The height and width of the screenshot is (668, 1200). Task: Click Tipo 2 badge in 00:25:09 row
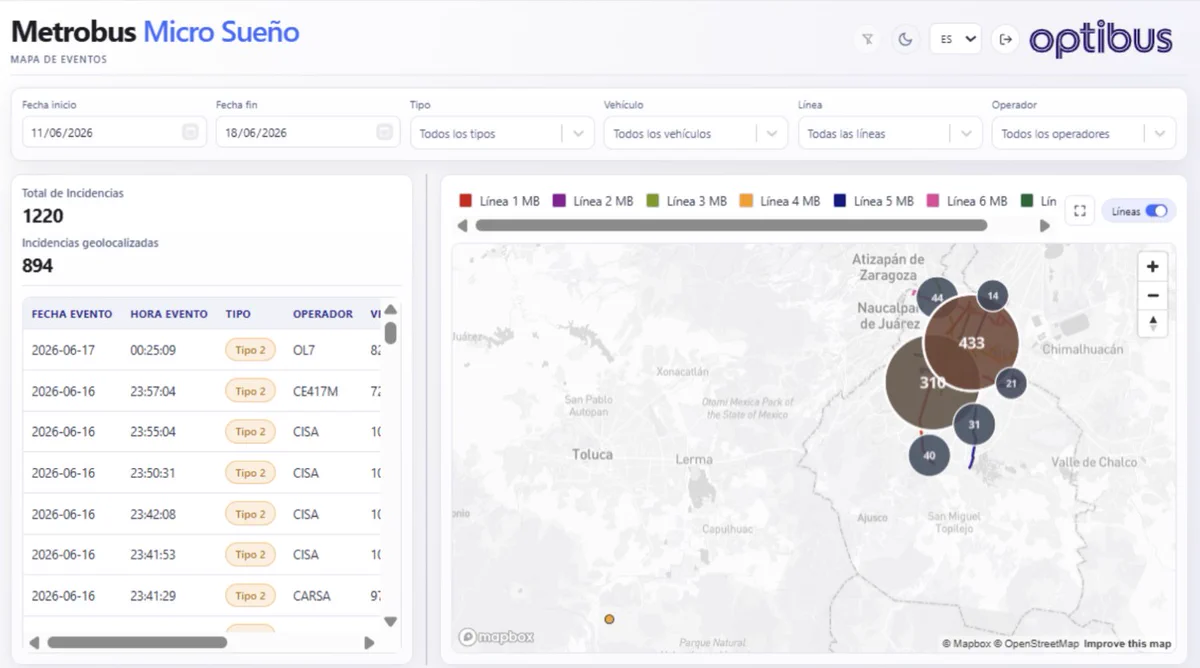coord(250,350)
